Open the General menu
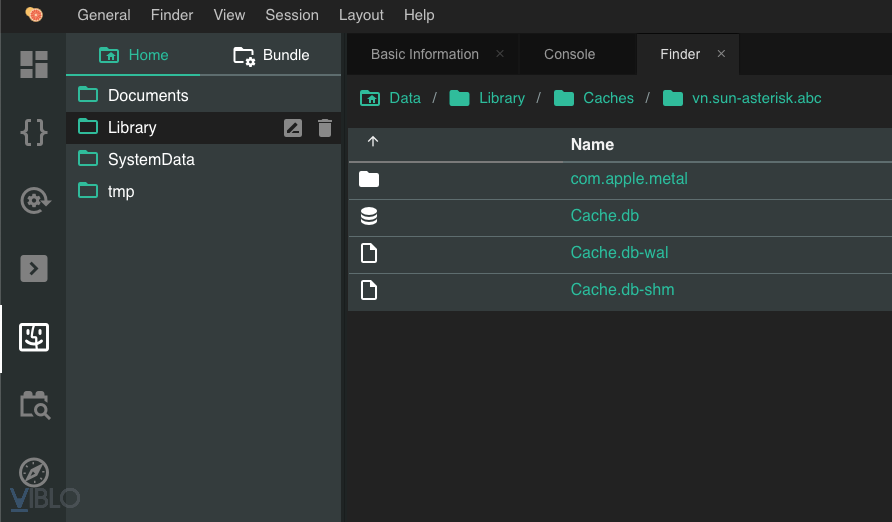The width and height of the screenshot is (892, 522). [104, 15]
